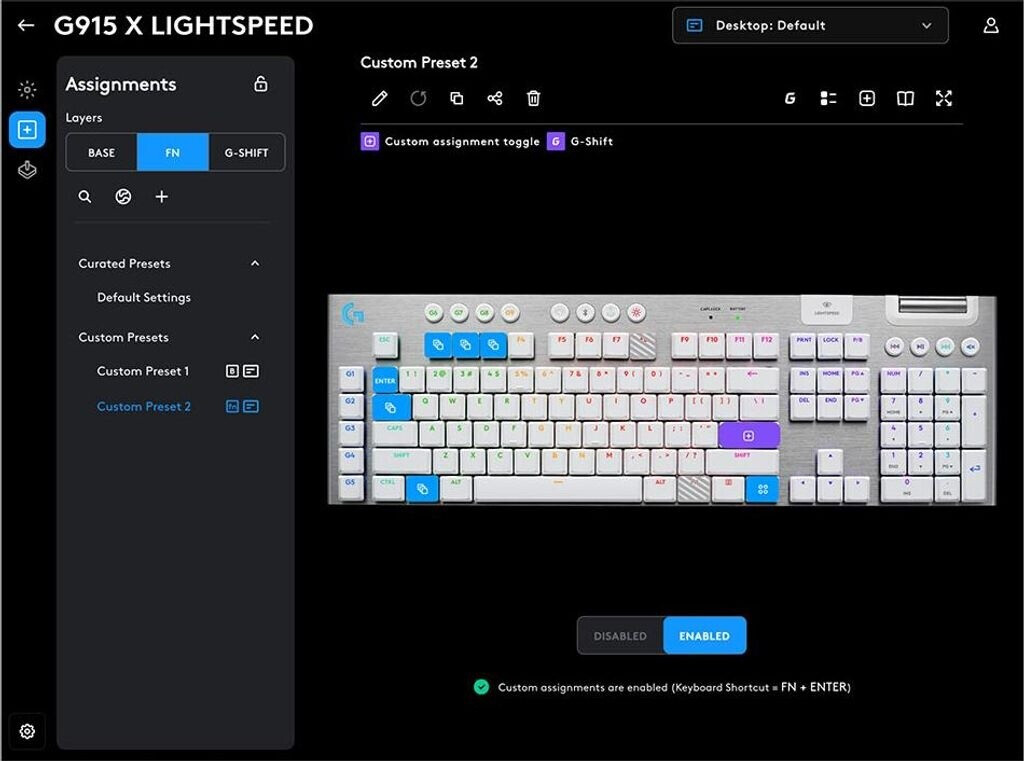The width and height of the screenshot is (1024, 761).
Task: Click the search magnifier in Assignments
Action: [x=85, y=197]
